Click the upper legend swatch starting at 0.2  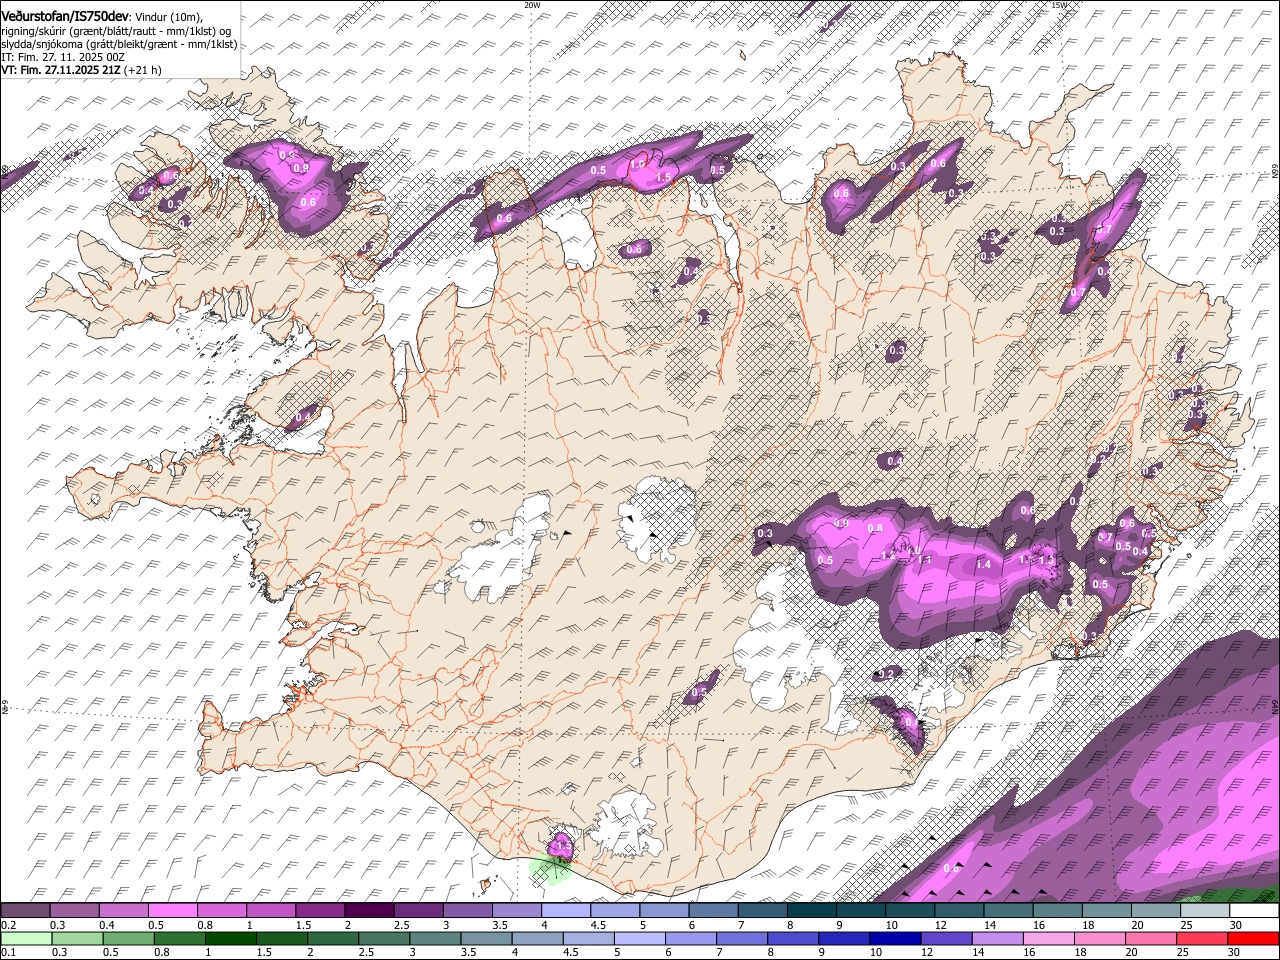[x=25, y=910]
